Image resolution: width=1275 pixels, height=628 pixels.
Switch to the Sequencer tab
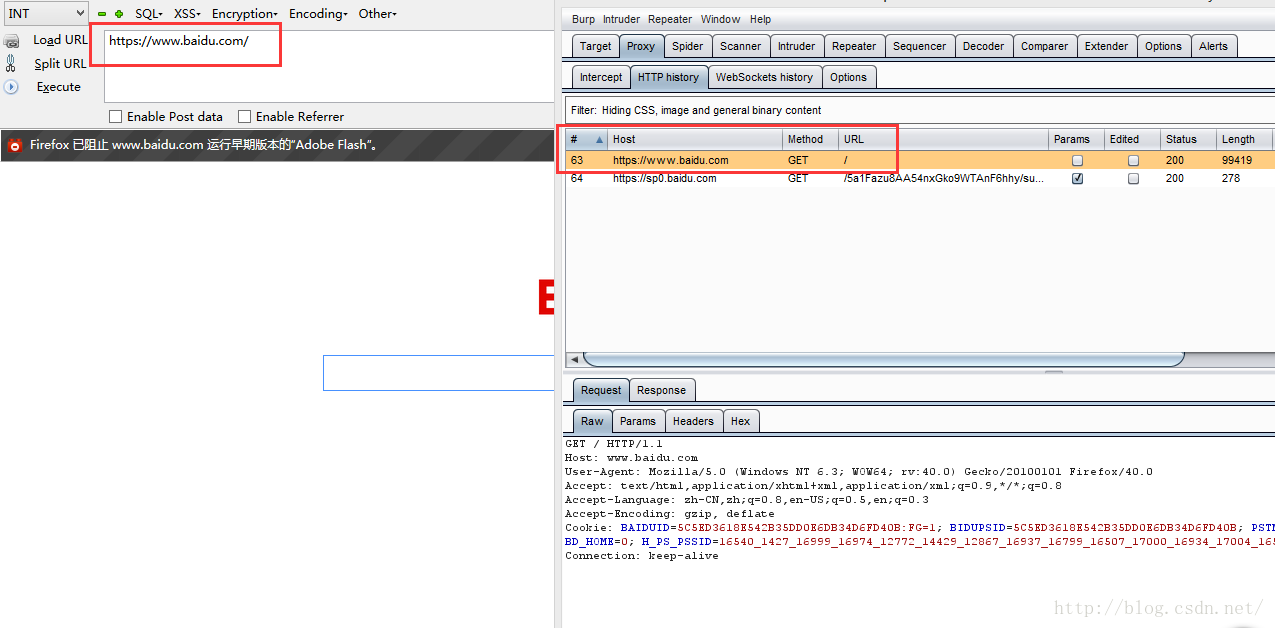point(919,46)
